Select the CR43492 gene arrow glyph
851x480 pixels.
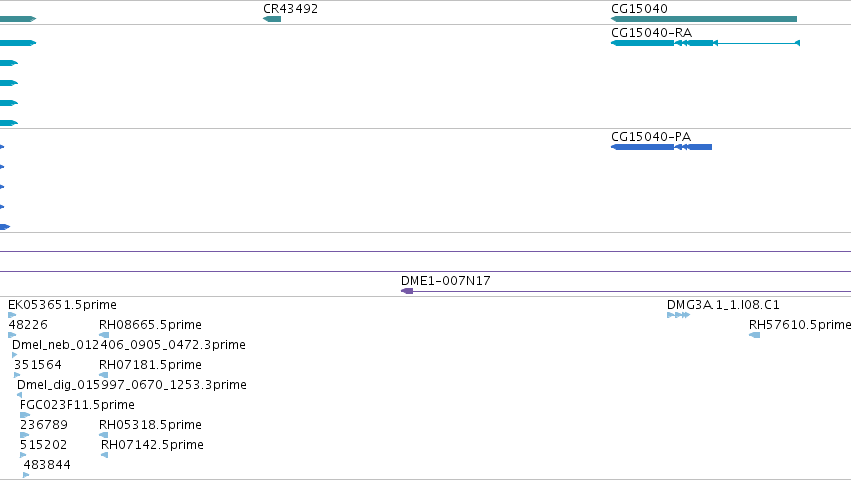click(x=272, y=19)
